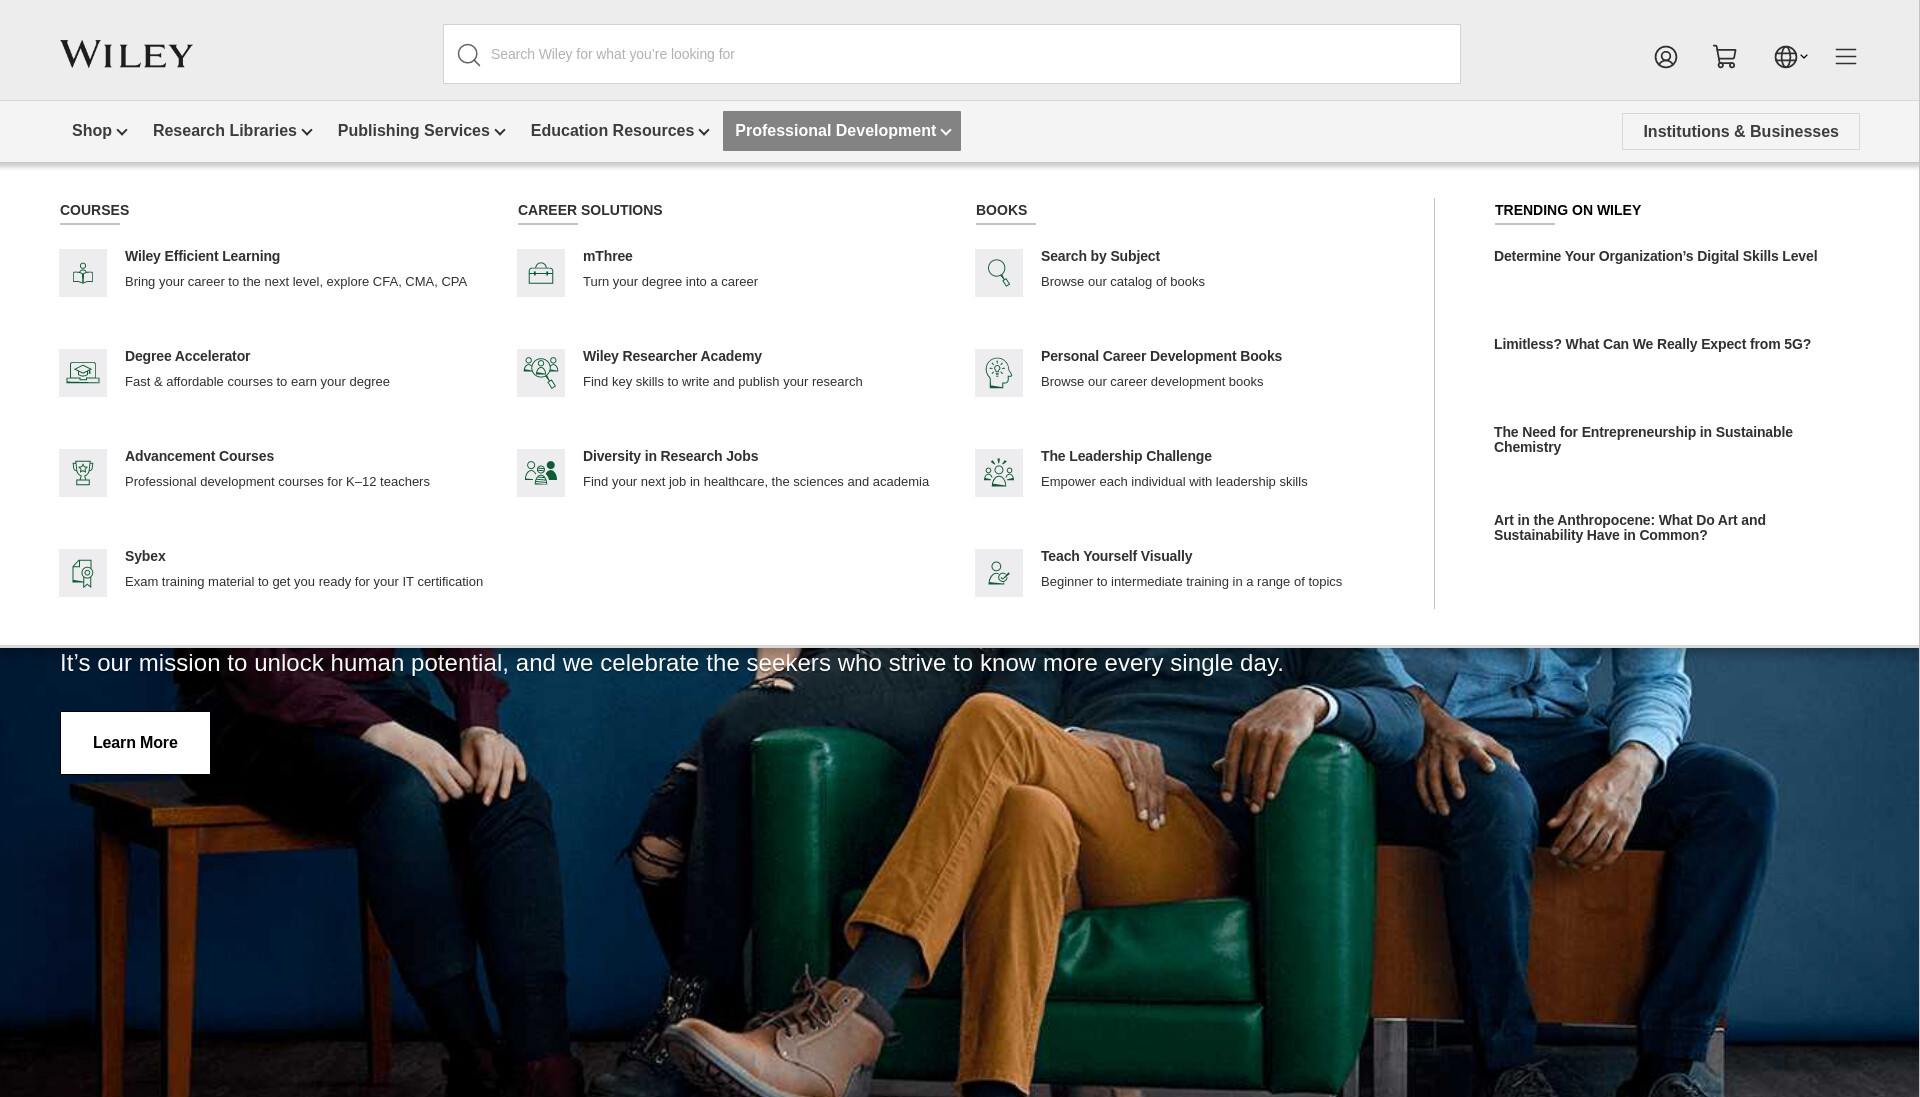
Task: Open the Sybex link
Action: 145,556
